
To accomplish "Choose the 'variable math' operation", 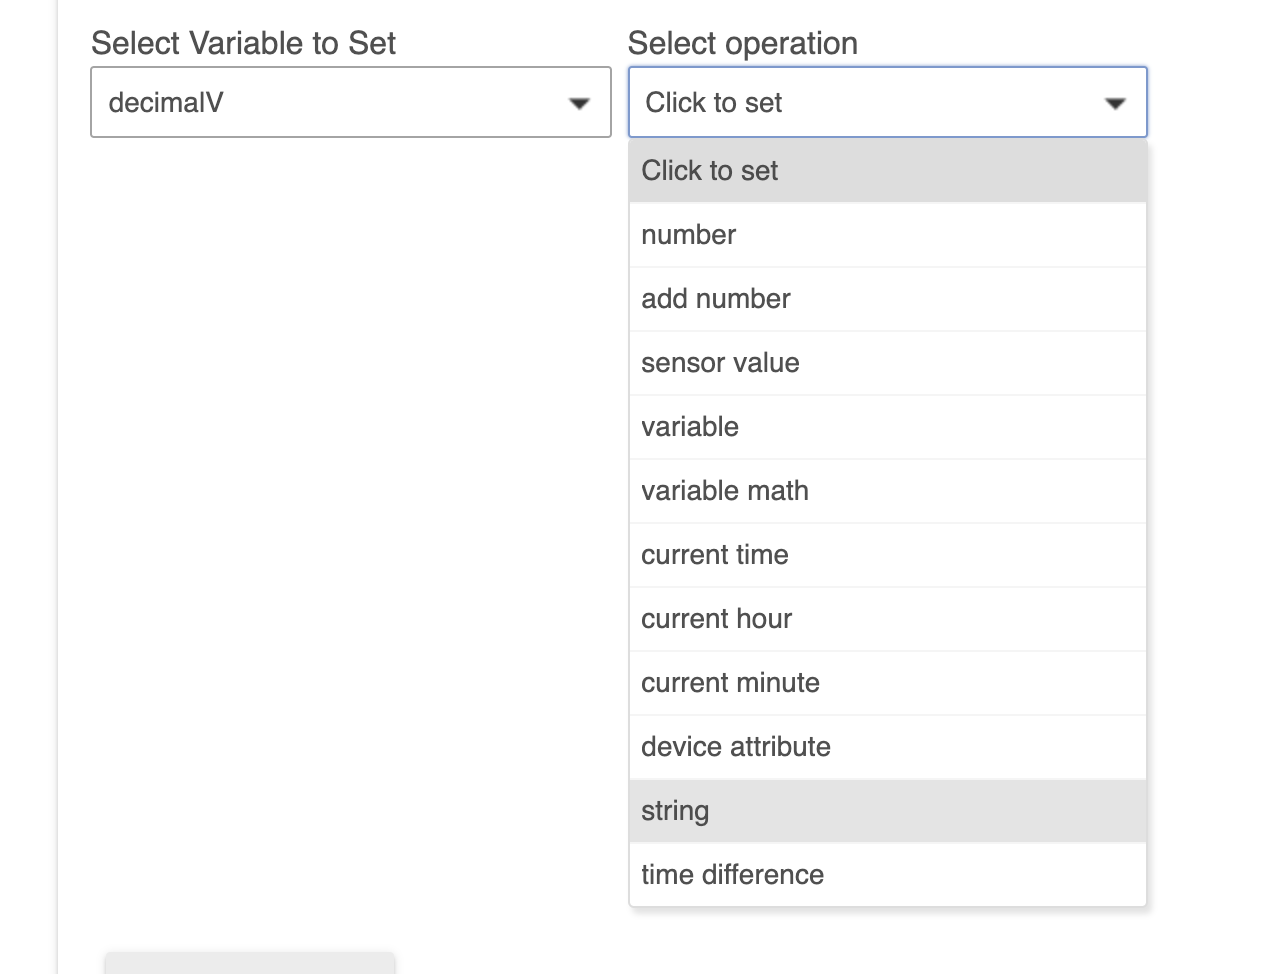I will click(887, 491).
